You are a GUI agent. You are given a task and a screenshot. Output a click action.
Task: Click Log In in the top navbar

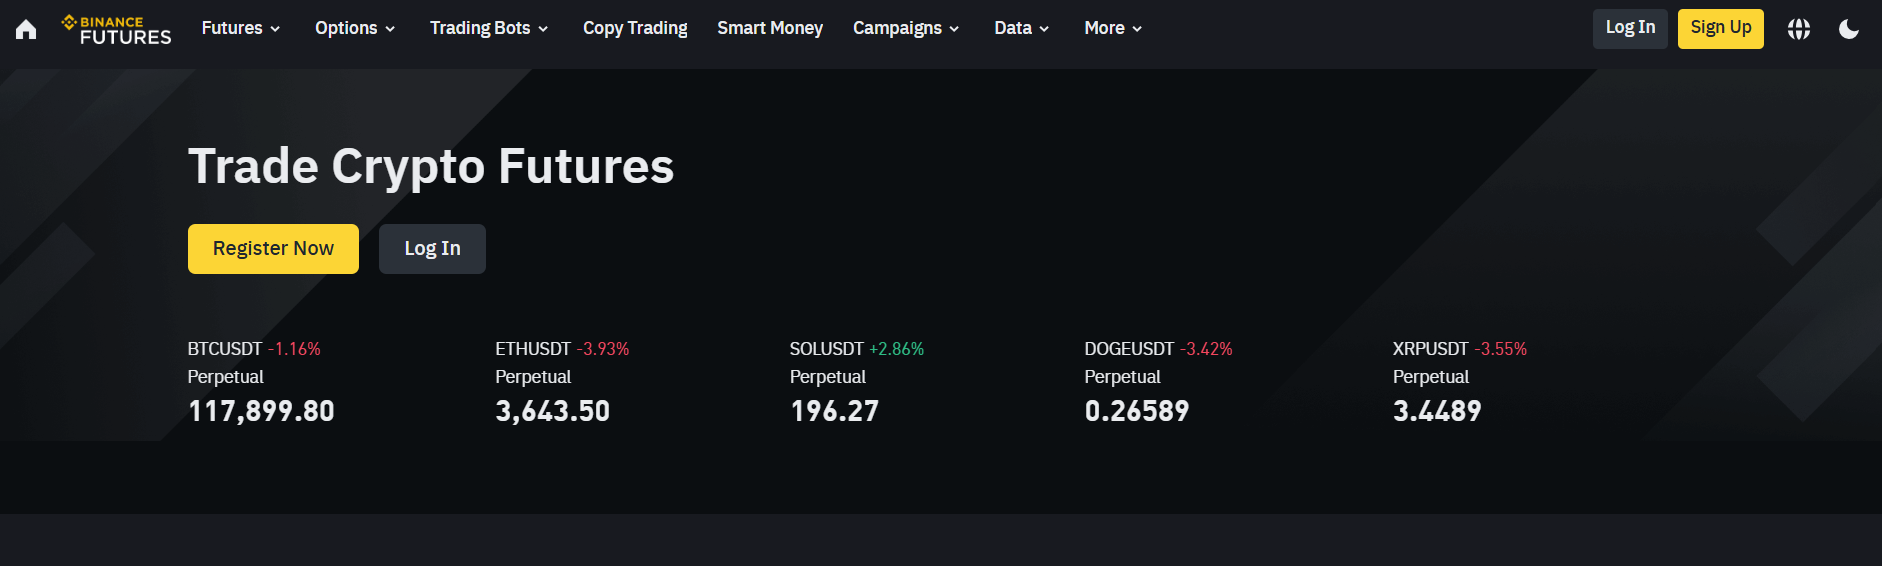[x=1629, y=28]
